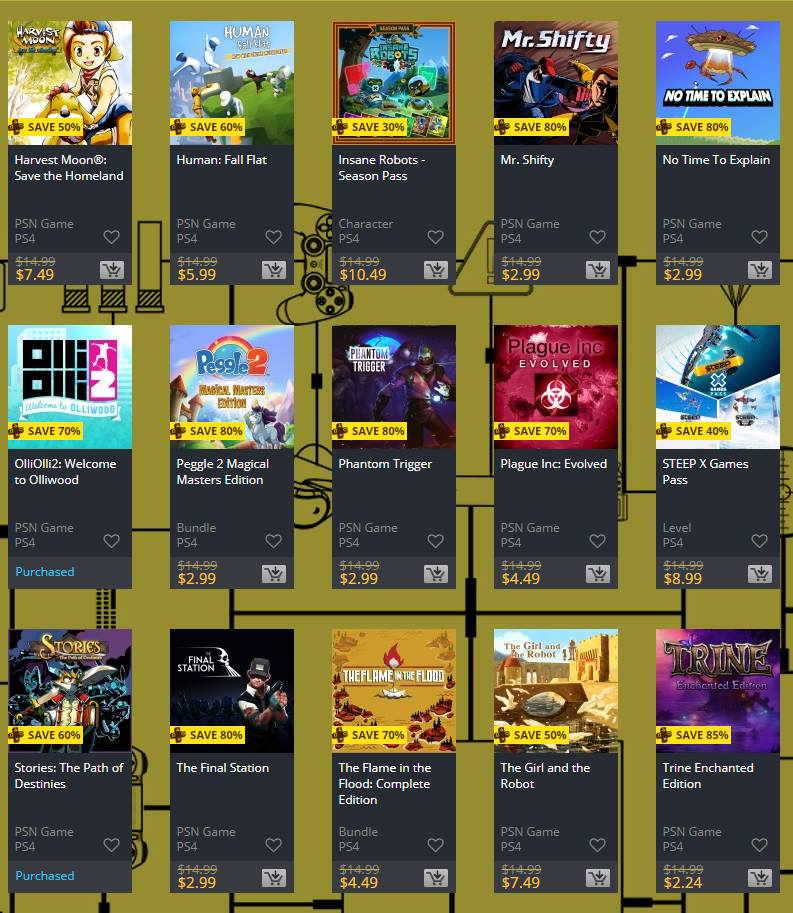The image size is (793, 913).
Task: Toggle wishlist heart for Phantom Trigger
Action: 436,541
